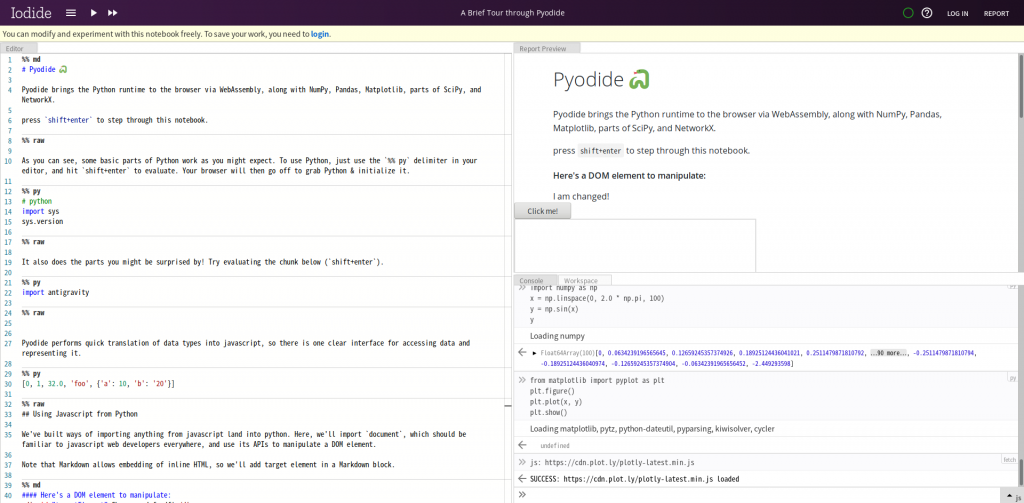Viewport: 1024px width, 503px height.
Task: Click the '# Pyodide' heading line in editor
Action: [45, 69]
